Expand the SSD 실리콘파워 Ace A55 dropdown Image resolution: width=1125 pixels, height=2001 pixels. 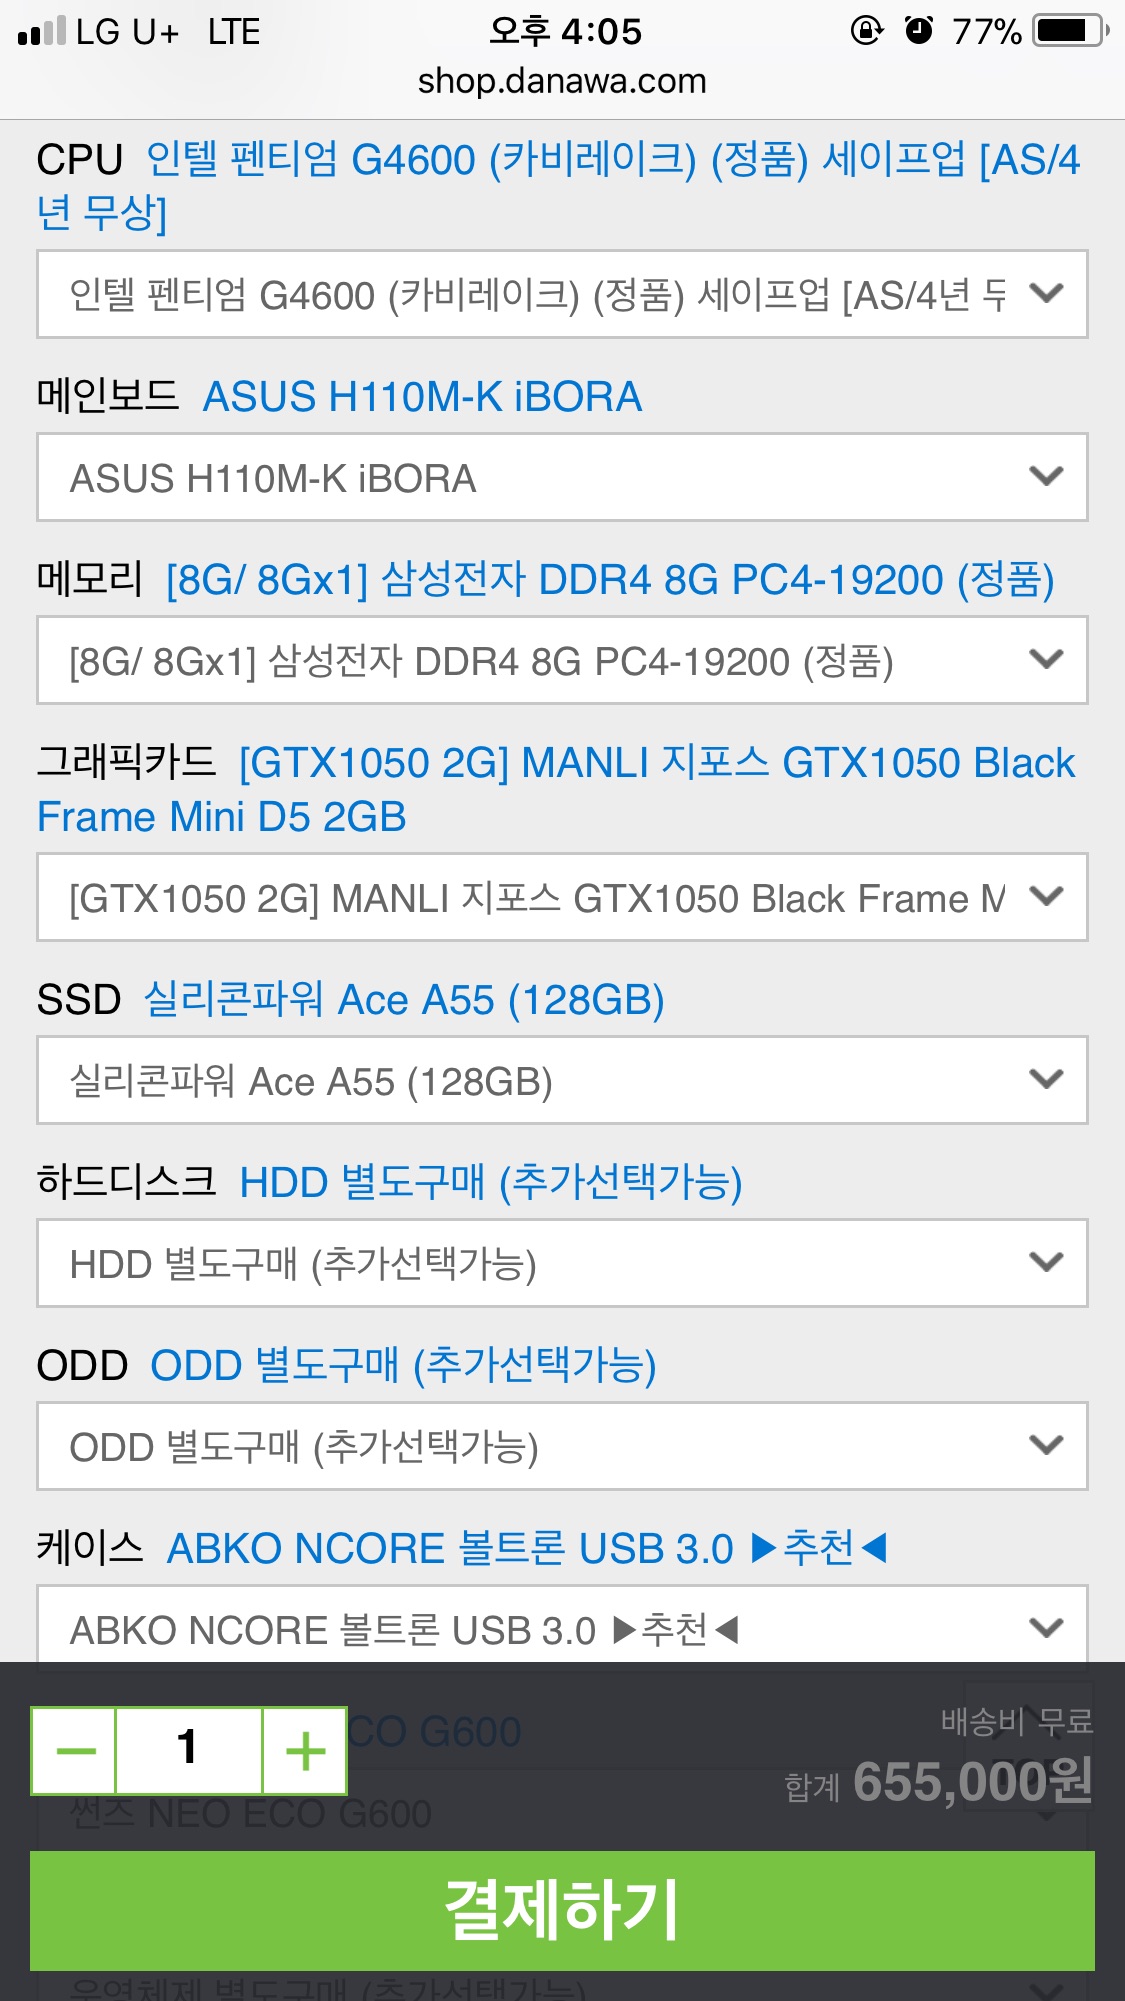tap(562, 1080)
